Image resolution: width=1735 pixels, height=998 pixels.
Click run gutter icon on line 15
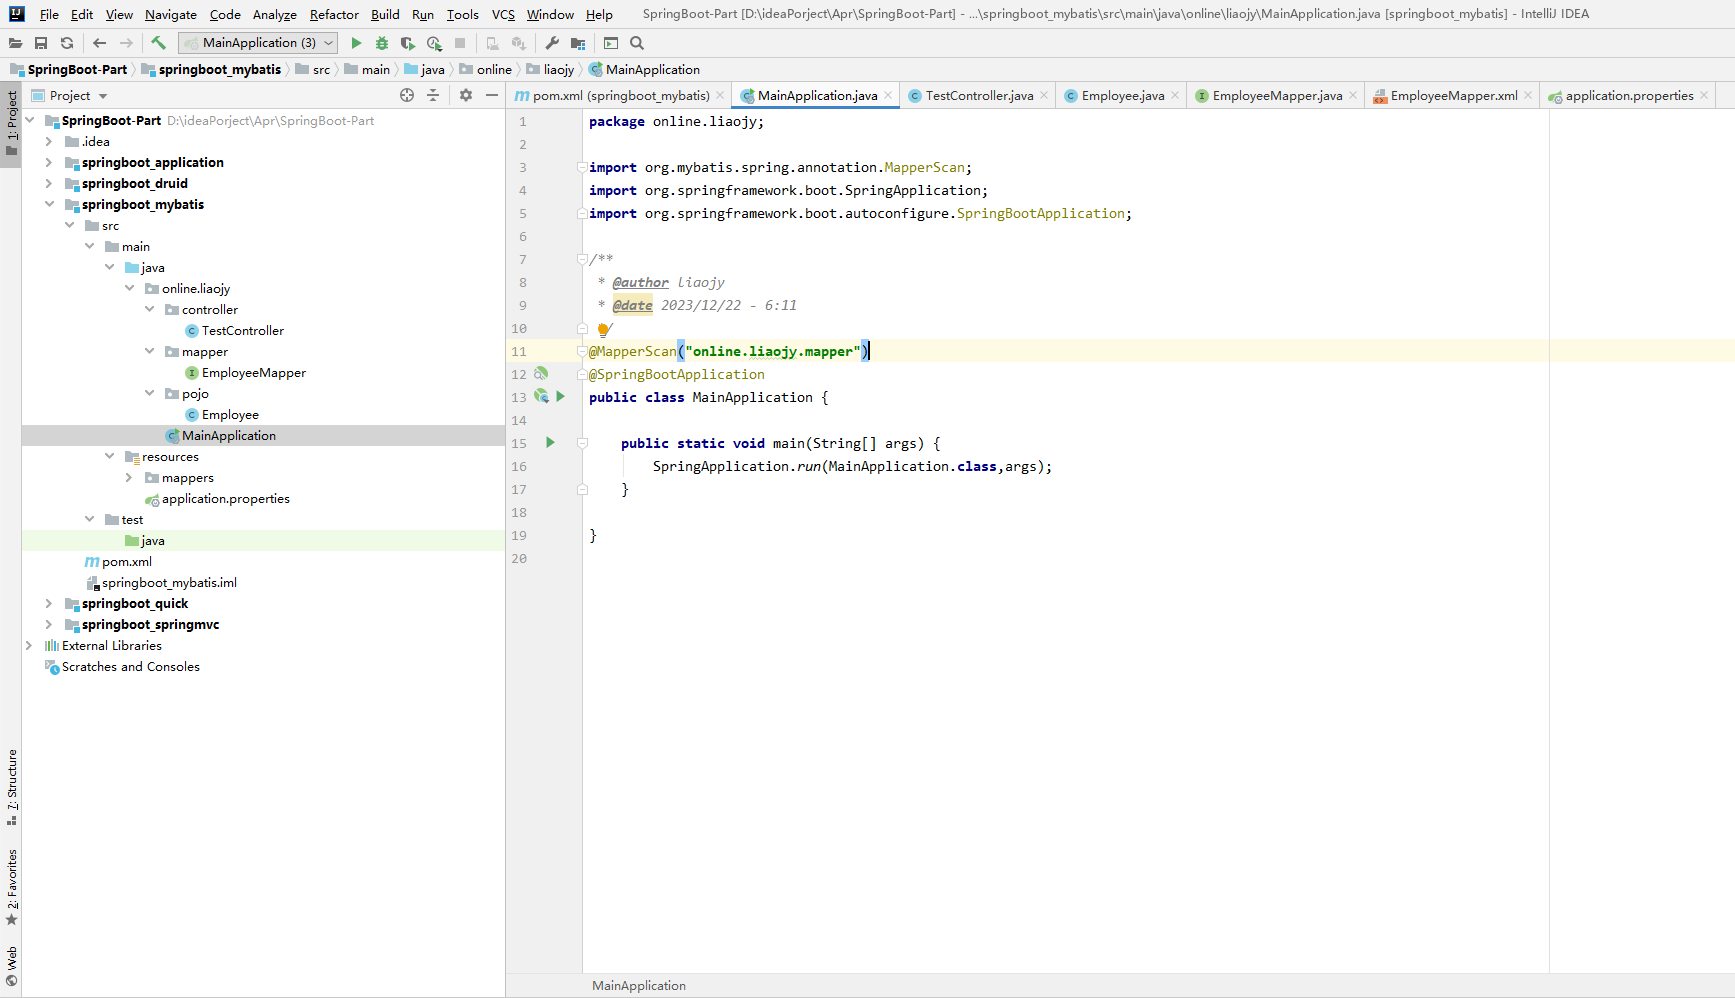point(550,442)
